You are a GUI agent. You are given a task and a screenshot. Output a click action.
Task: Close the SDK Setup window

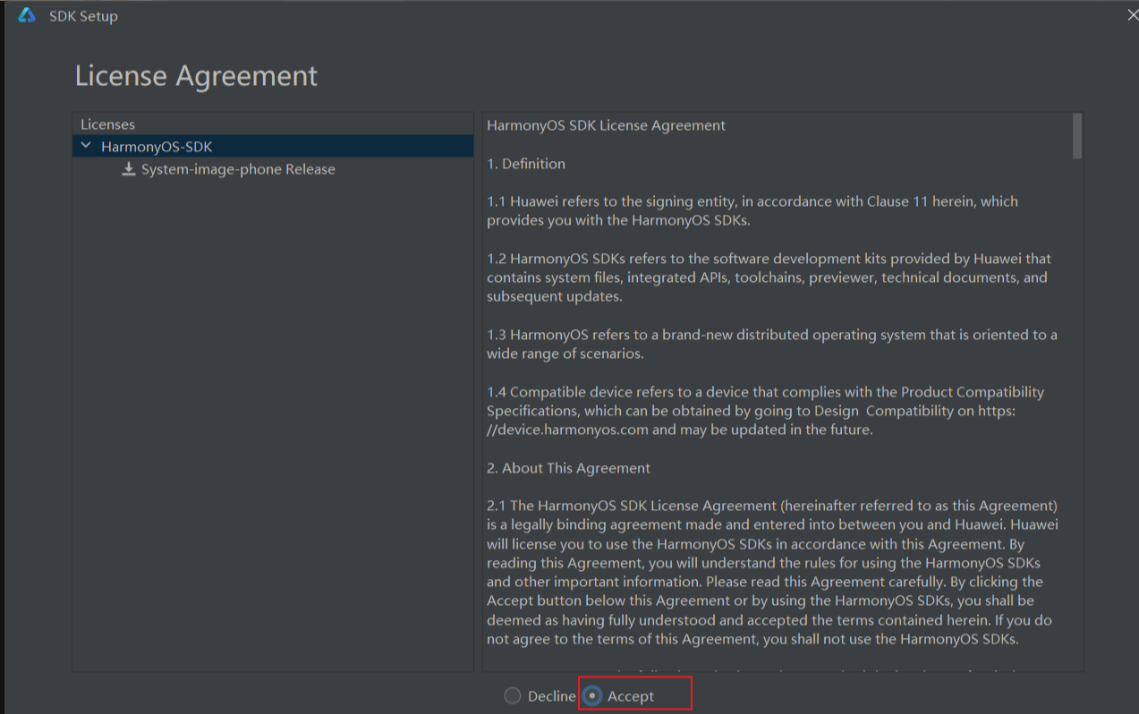pyautogui.click(x=1132, y=15)
